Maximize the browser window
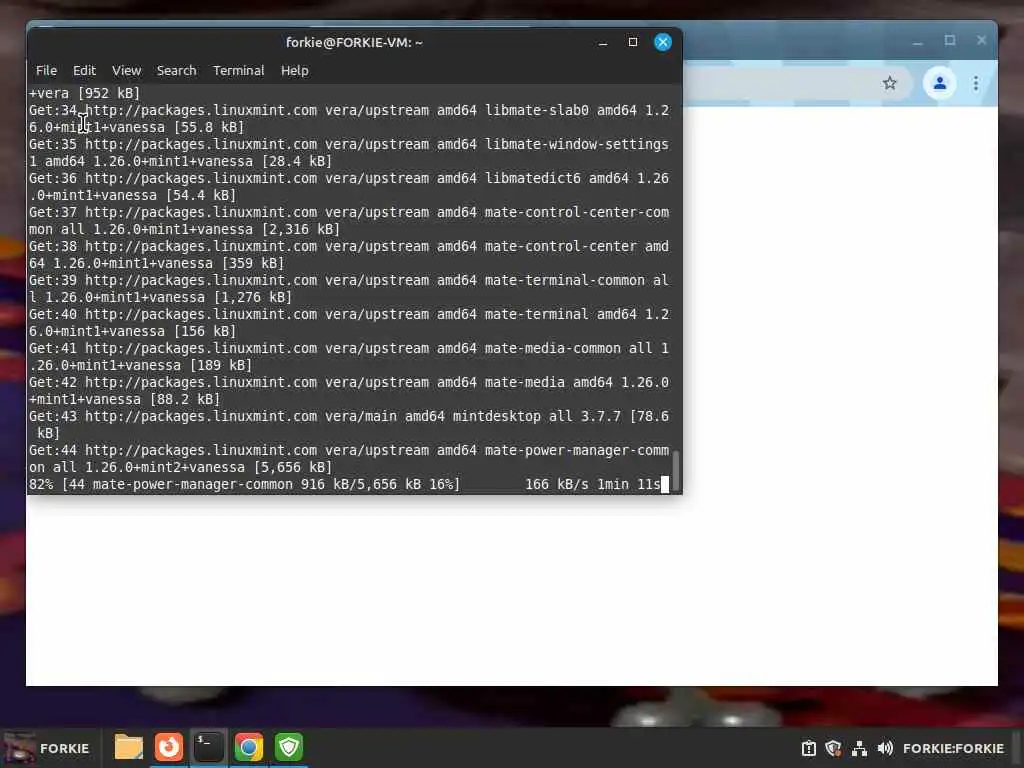The image size is (1024, 768). click(950, 40)
